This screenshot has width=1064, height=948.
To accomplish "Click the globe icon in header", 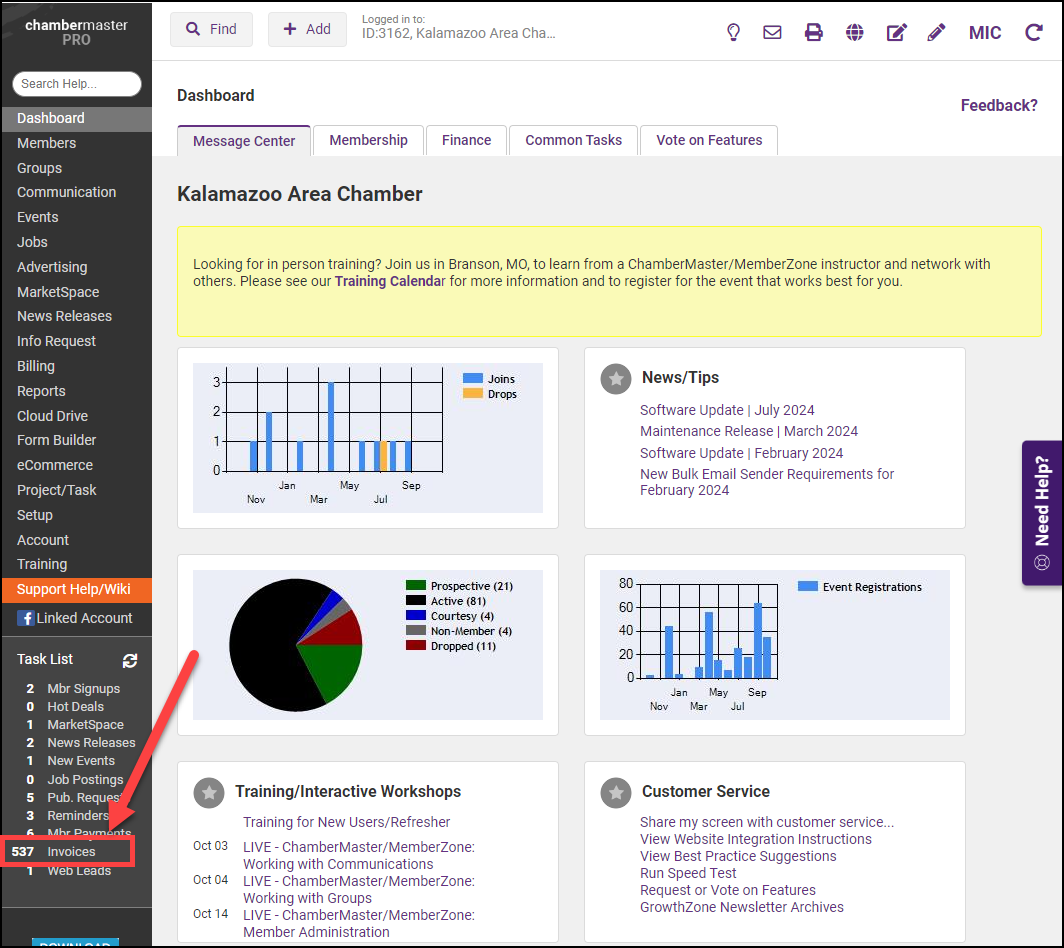I will click(x=854, y=32).
